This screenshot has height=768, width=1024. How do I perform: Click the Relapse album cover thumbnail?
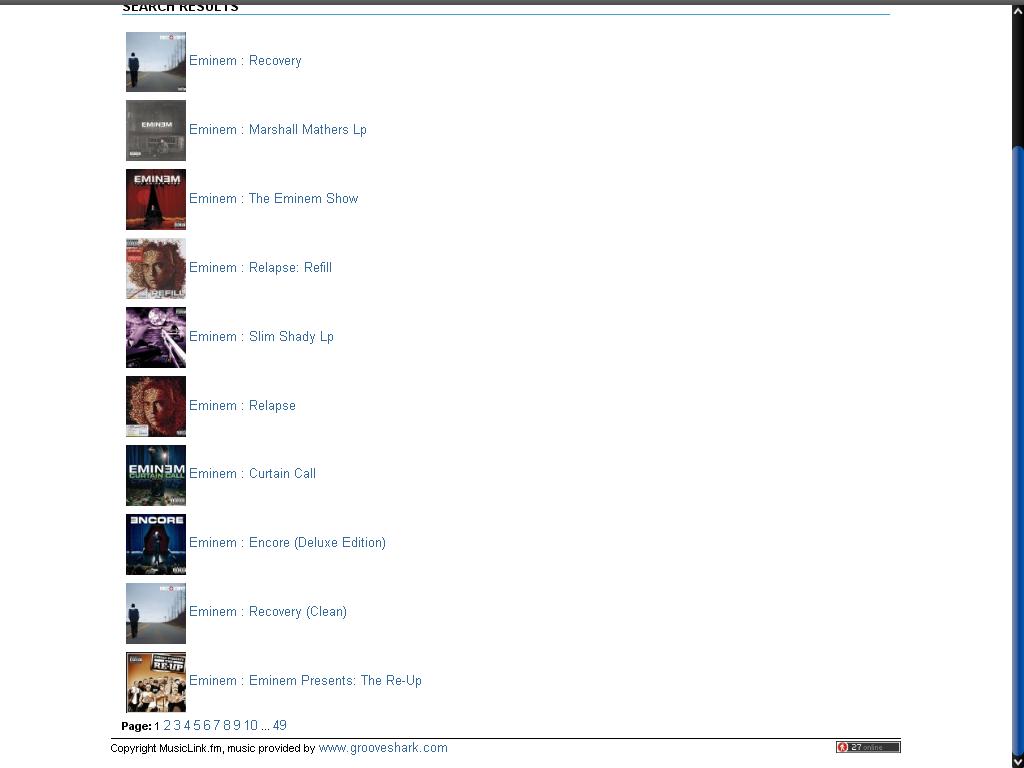click(x=155, y=406)
